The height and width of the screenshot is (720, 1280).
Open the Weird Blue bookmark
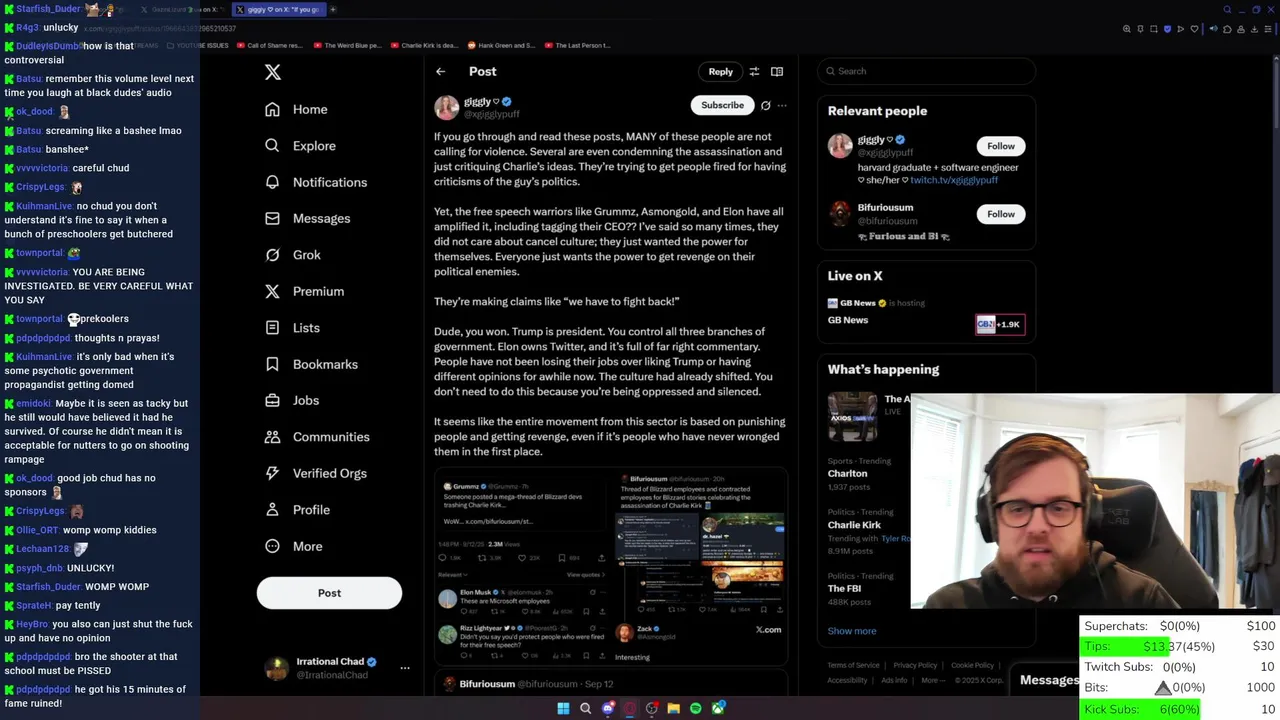tap(347, 45)
